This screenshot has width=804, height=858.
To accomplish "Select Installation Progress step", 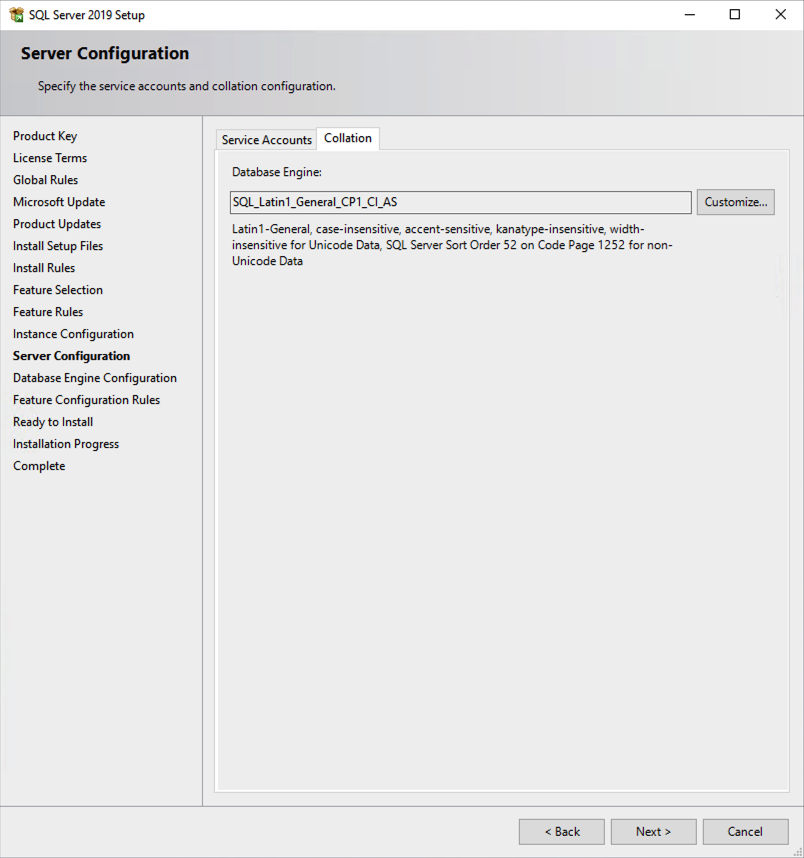I will coord(66,444).
